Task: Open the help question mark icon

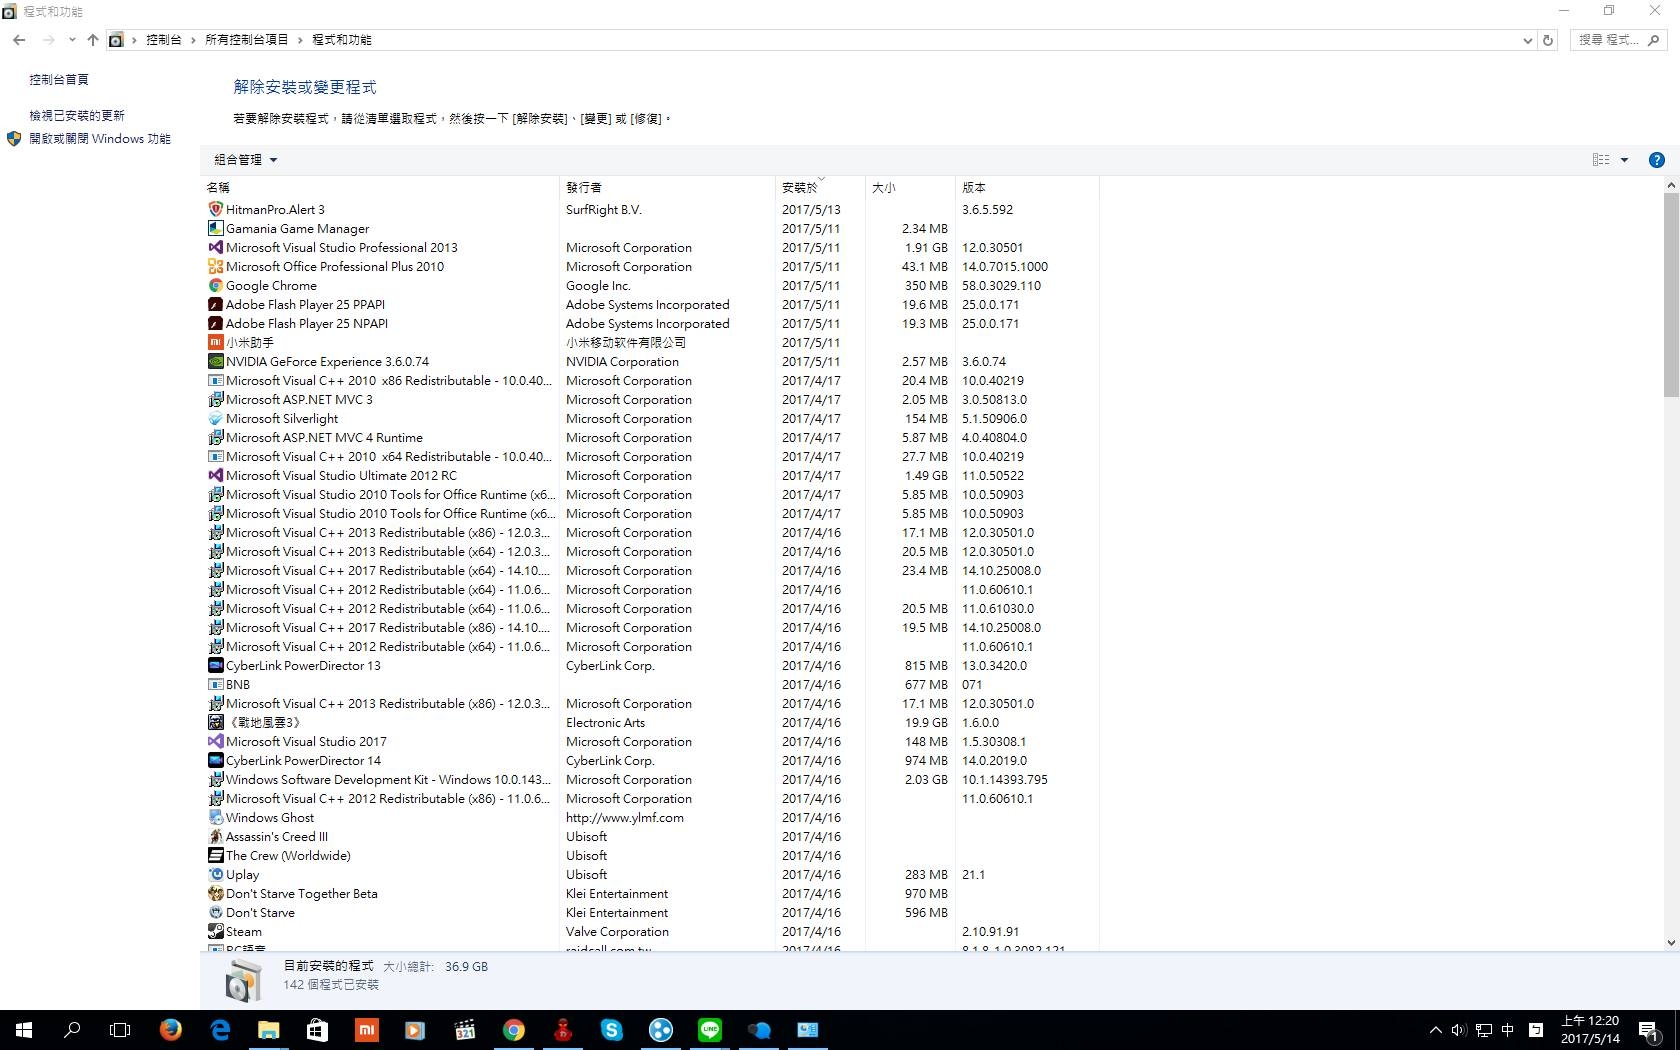Action: coord(1656,160)
